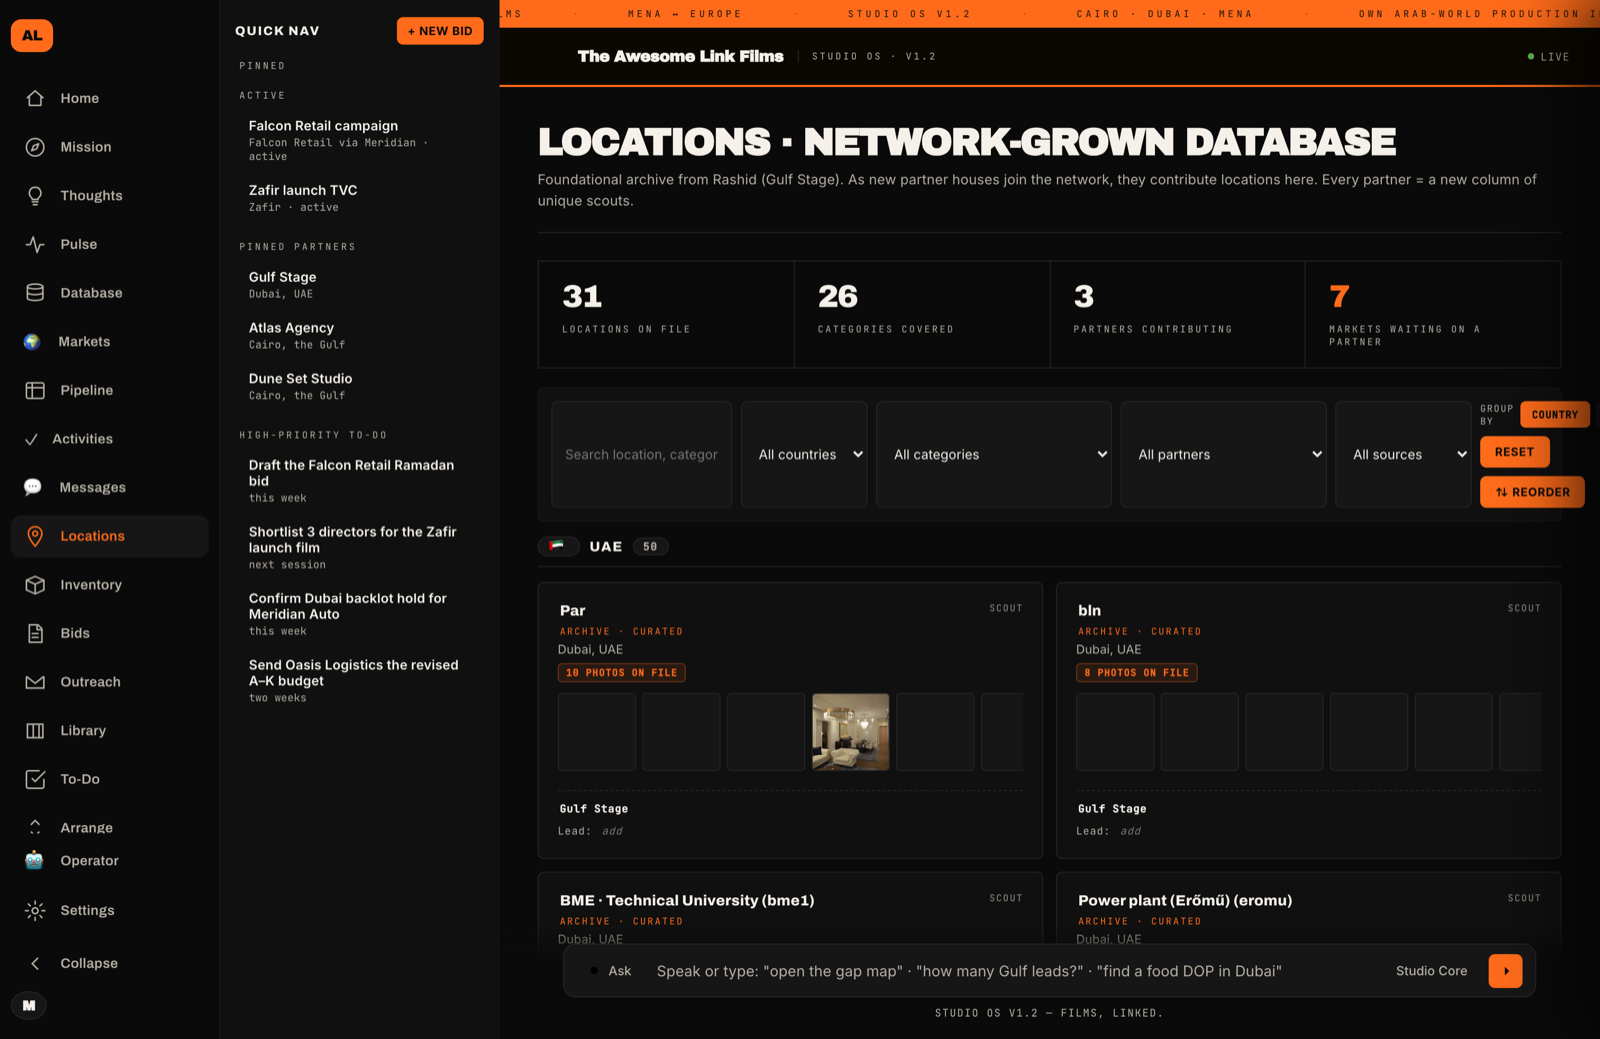
Task: Click the Pulse waveform icon
Action: (35, 244)
